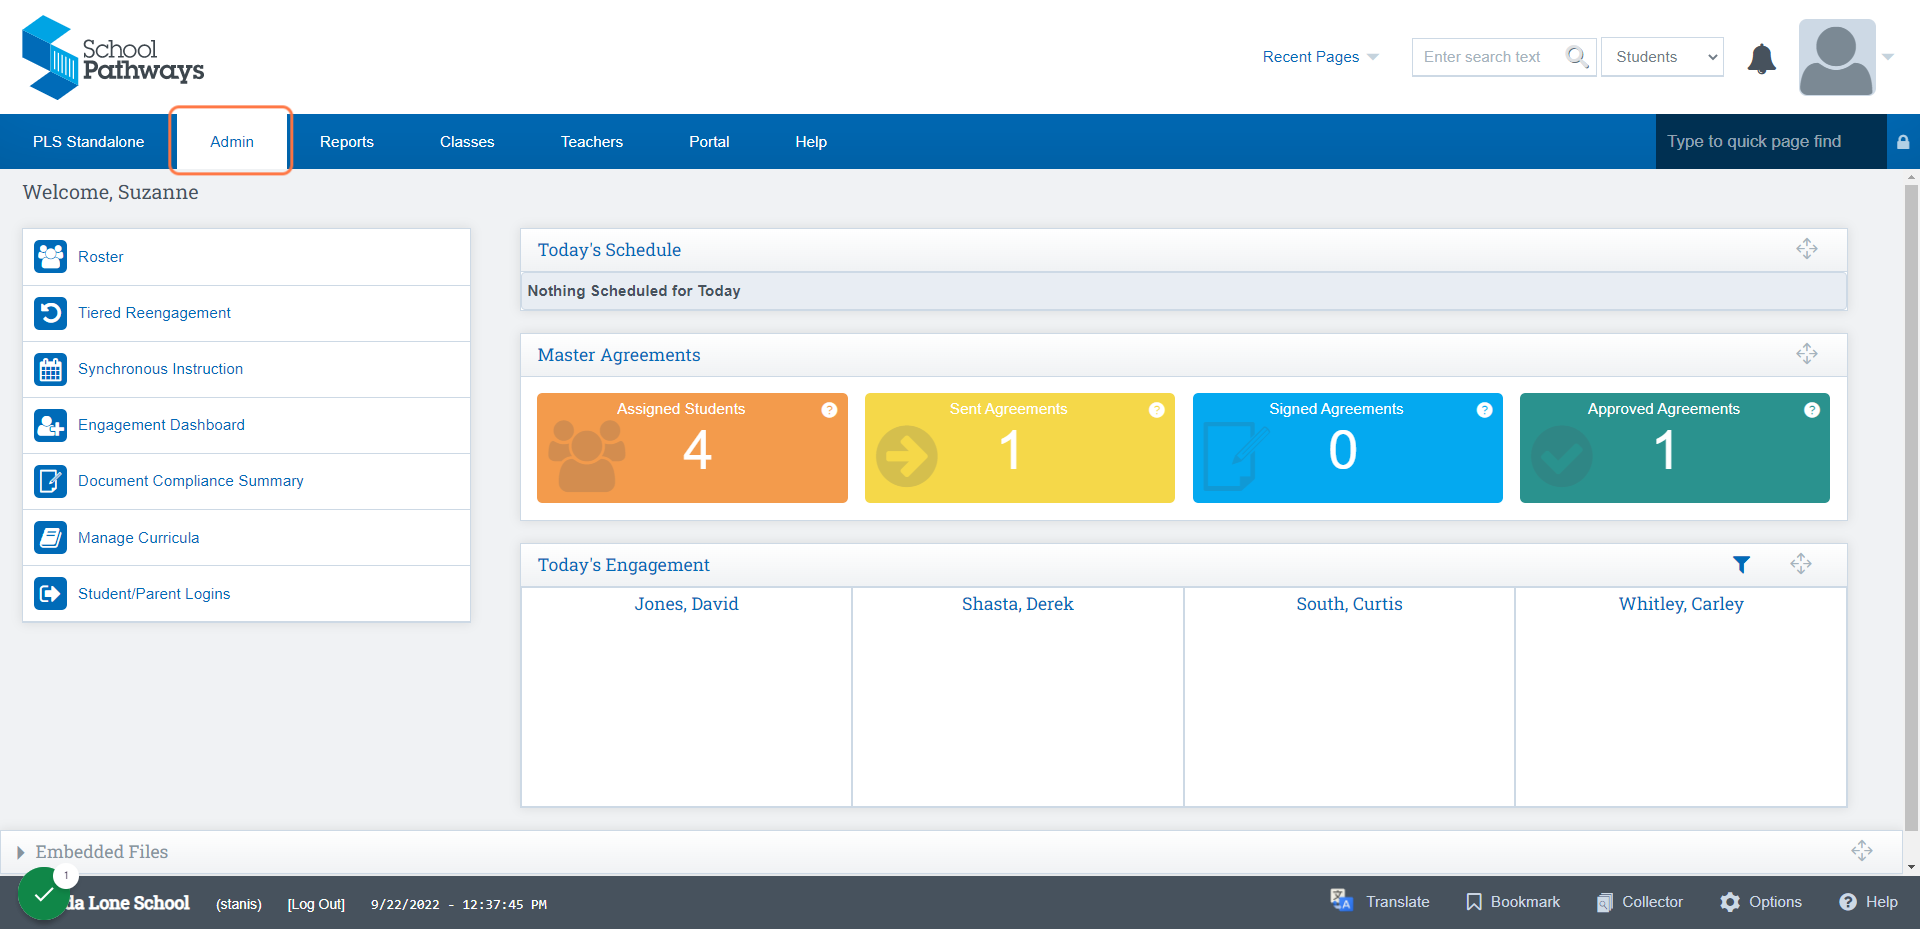Open Manage Curricula link

click(x=139, y=538)
